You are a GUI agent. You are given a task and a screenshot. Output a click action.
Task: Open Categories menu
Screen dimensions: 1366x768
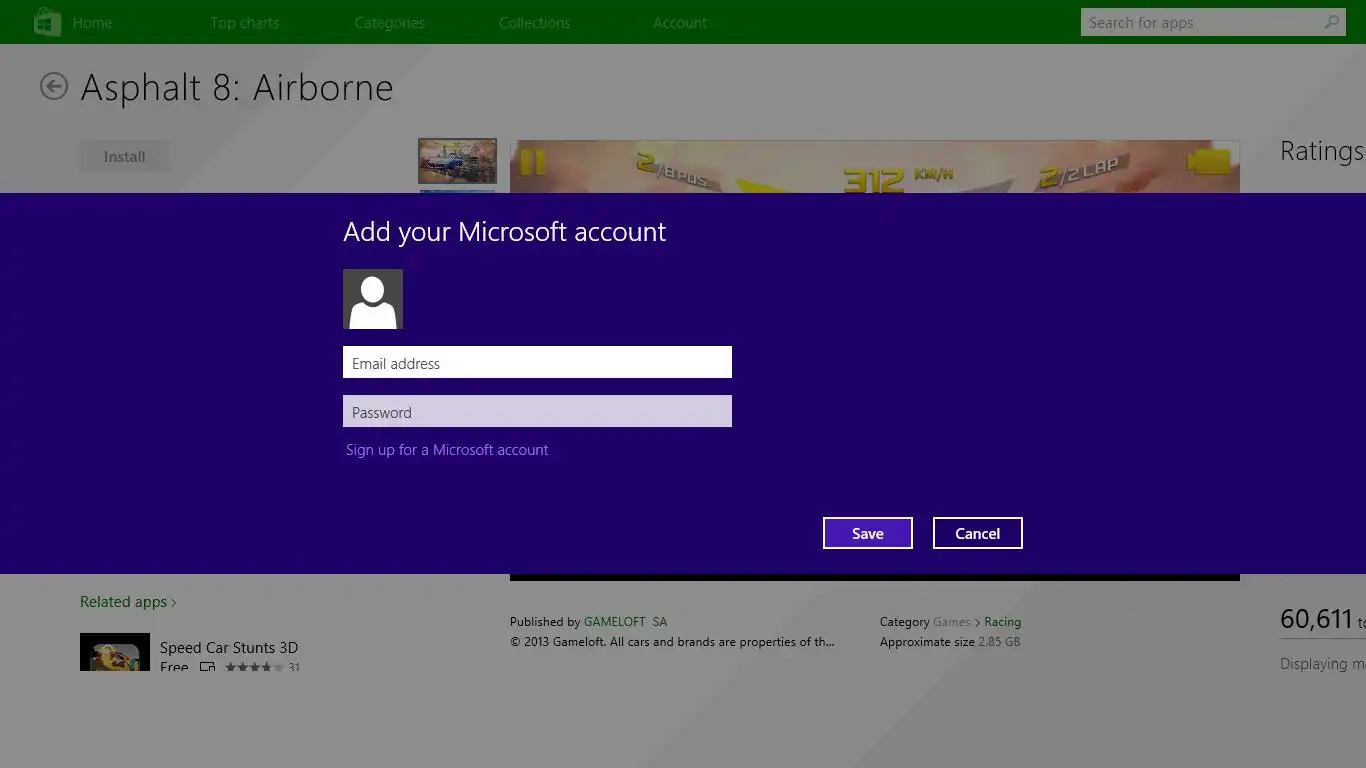click(x=389, y=22)
